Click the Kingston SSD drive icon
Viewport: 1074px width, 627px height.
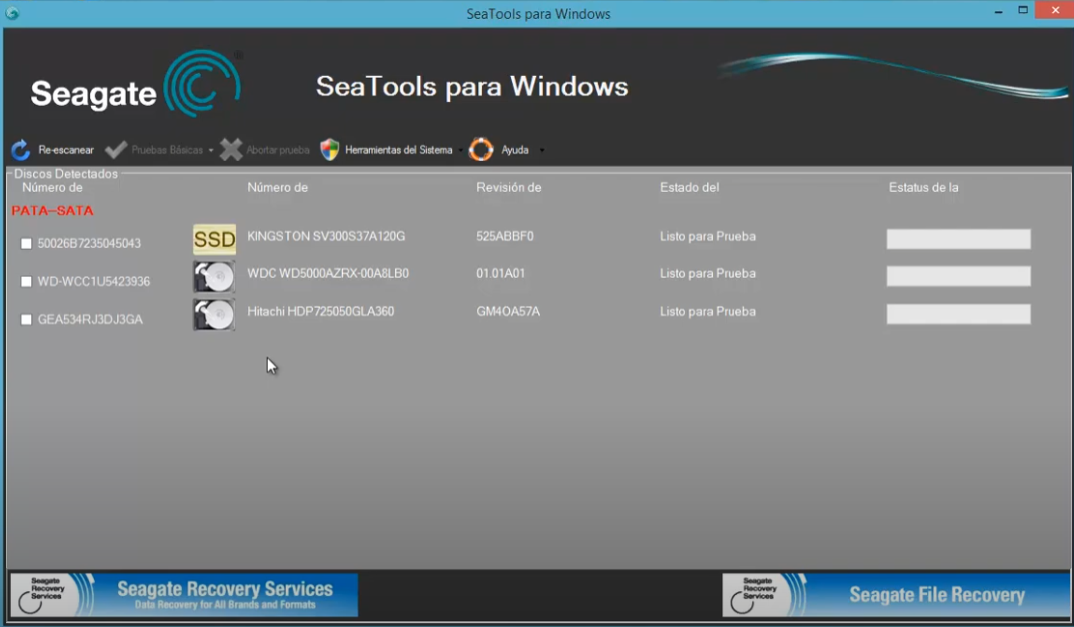(214, 239)
